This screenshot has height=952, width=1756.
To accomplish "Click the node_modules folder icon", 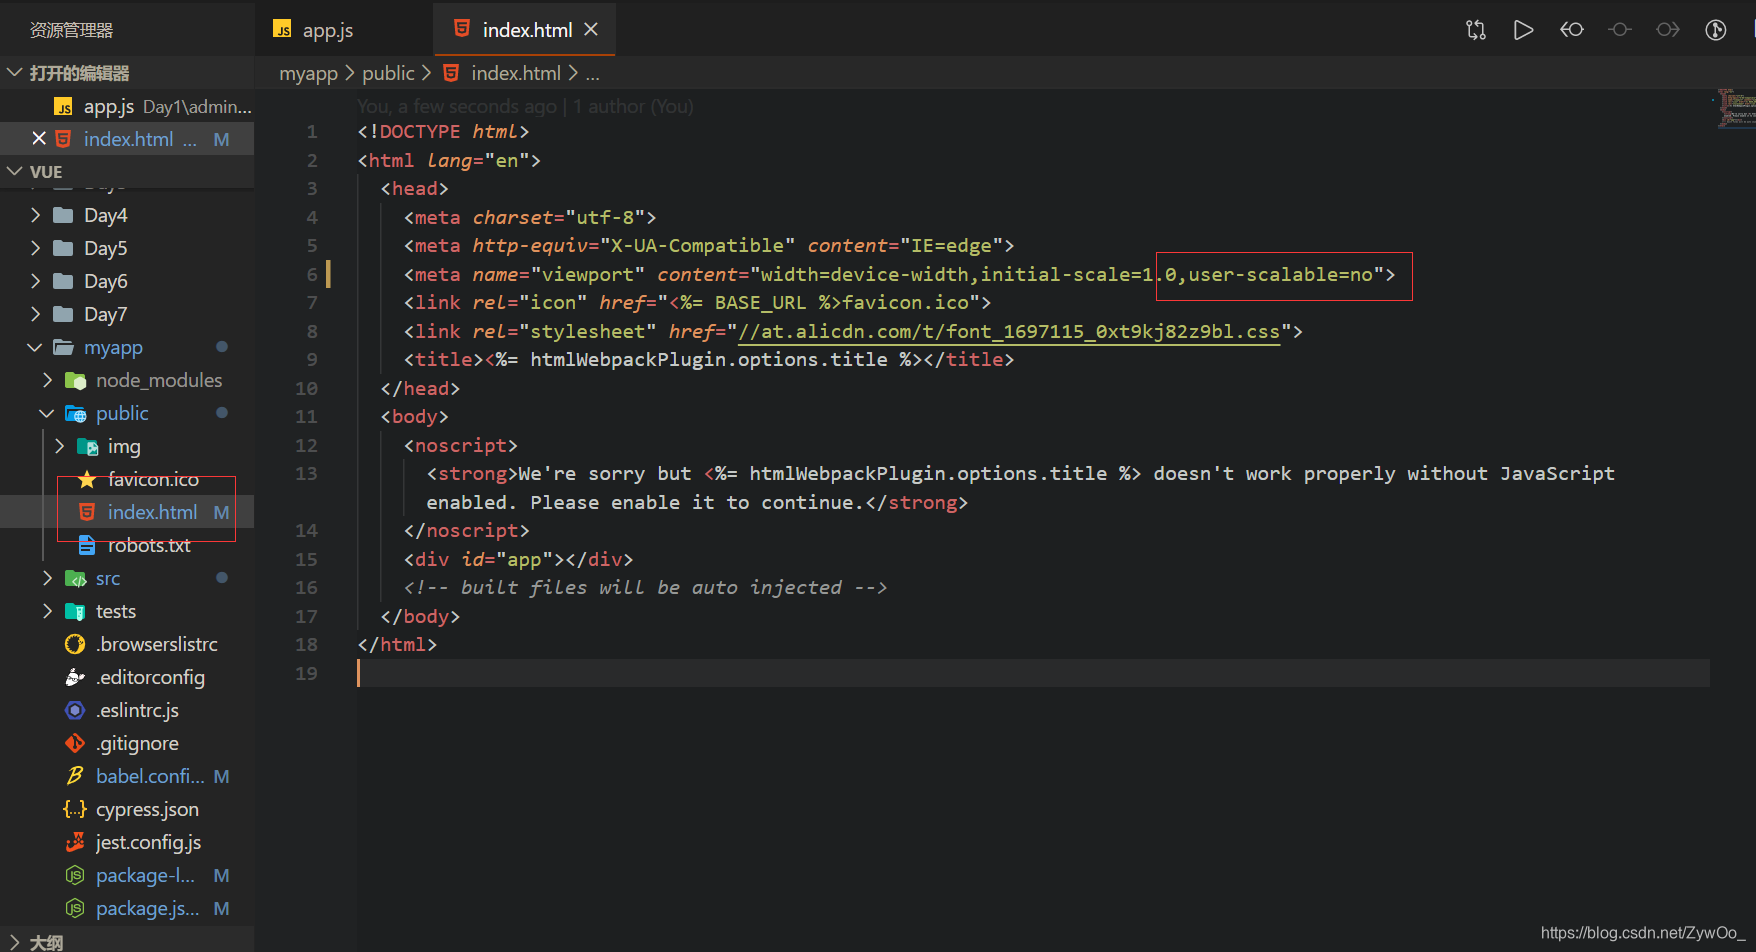I will click(x=75, y=380).
